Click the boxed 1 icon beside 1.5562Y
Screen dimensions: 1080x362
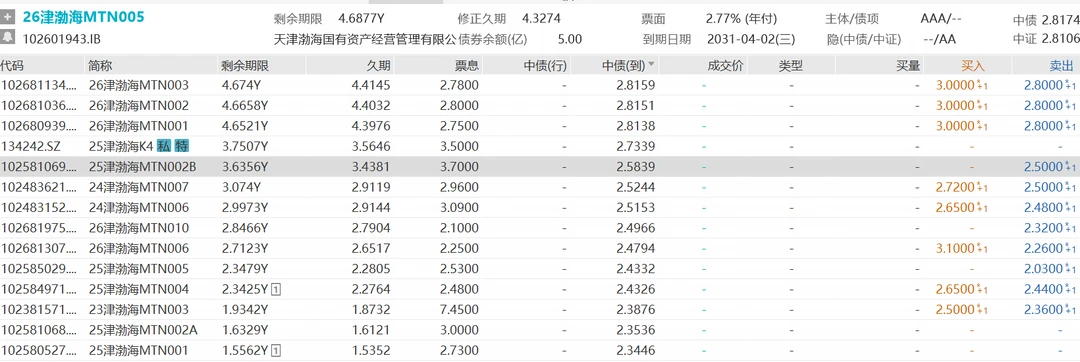pyautogui.click(x=276, y=351)
